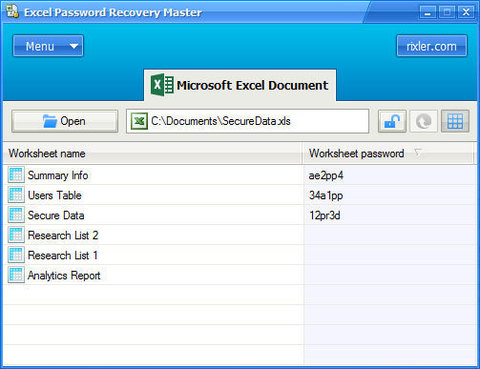Select the Microsoft Excel Document tab
480x369 pixels.
coord(240,85)
